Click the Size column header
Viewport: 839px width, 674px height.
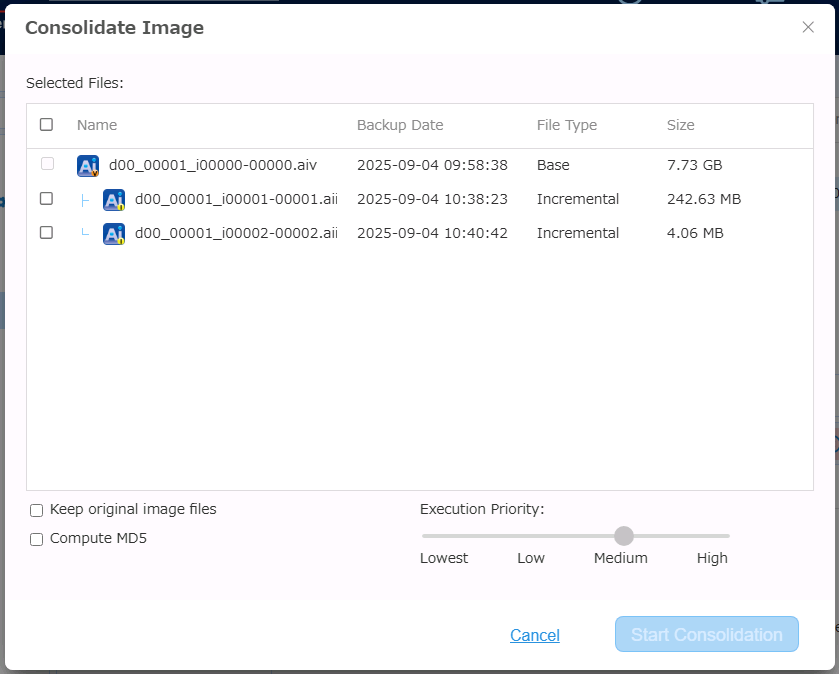coord(680,125)
